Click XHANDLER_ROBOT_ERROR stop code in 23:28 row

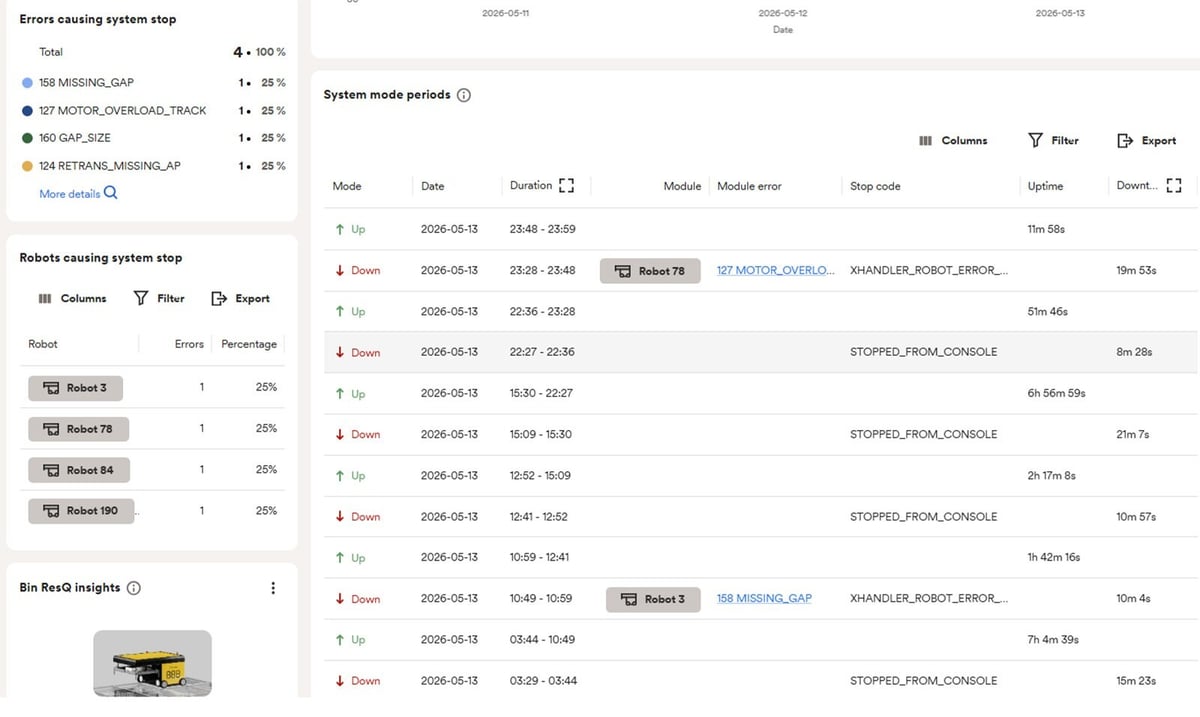pos(929,271)
